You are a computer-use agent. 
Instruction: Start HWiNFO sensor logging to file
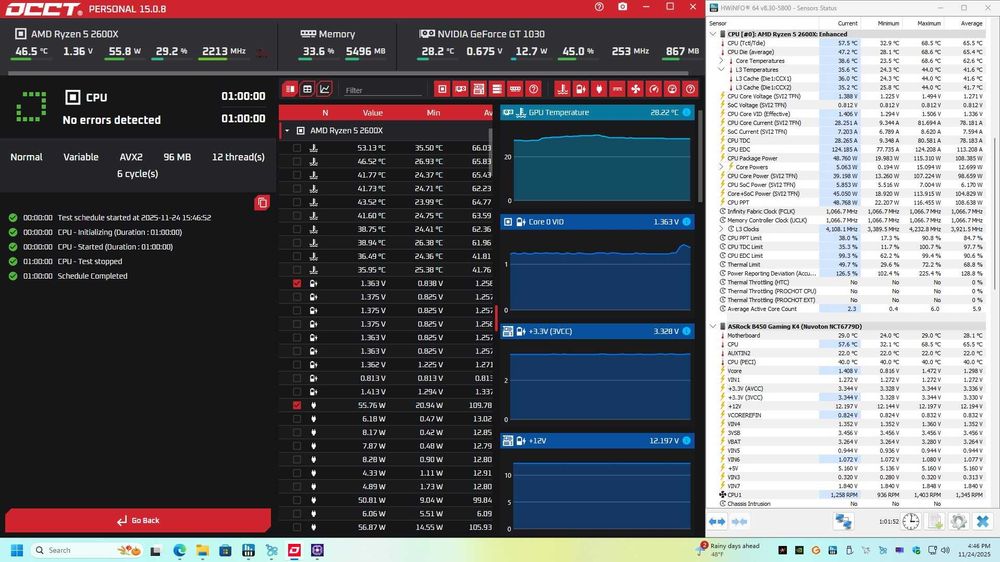coord(935,521)
